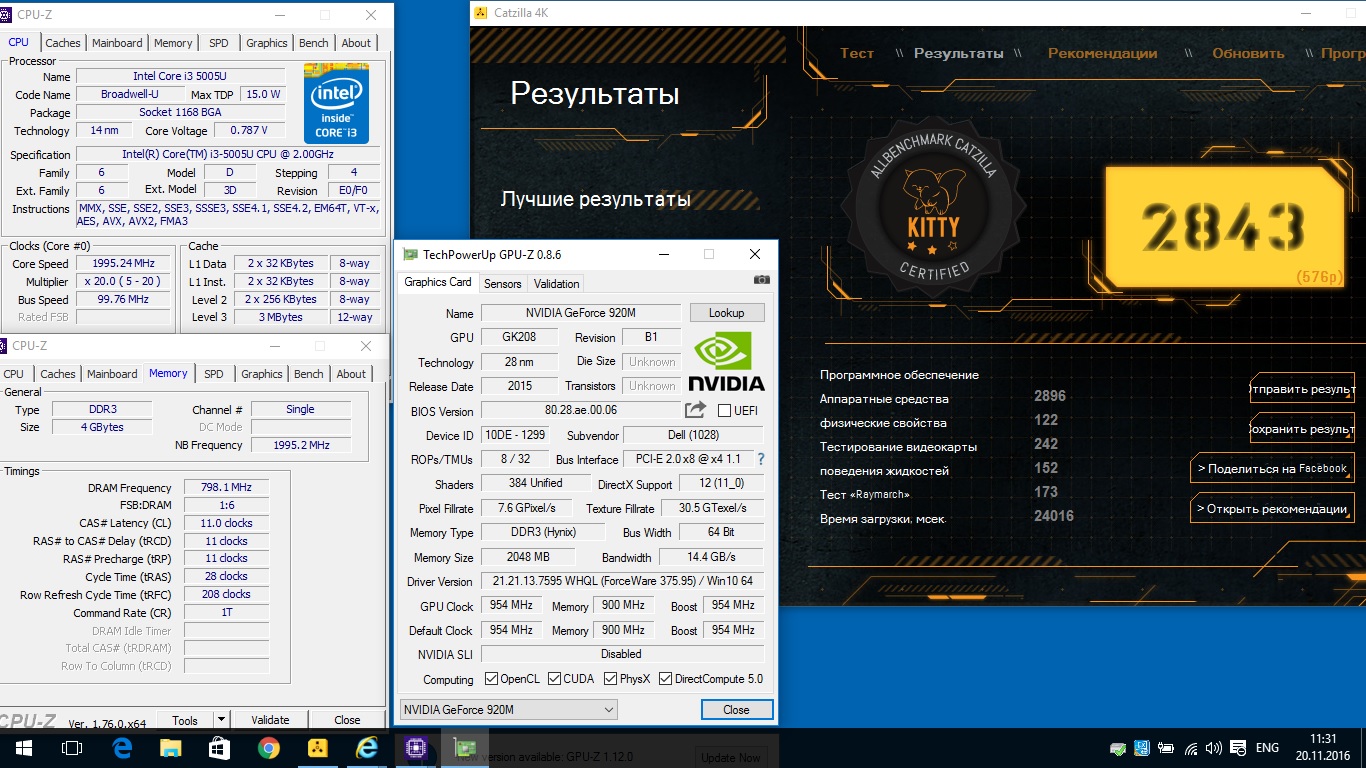1366x768 pixels.
Task: Click Сохранить результат in Catzilla
Action: pos(1302,429)
